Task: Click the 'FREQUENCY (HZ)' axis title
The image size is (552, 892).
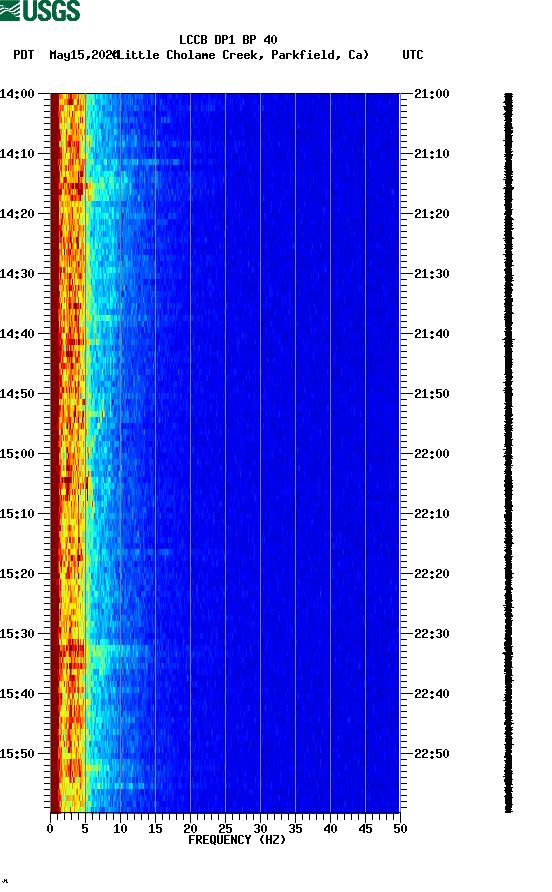Action: point(237,840)
